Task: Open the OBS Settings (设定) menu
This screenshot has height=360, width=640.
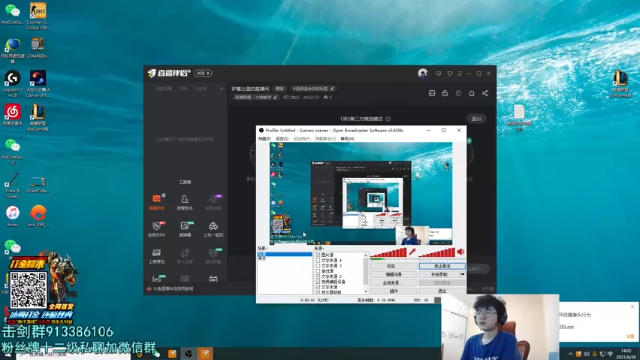Action: [x=282, y=139]
